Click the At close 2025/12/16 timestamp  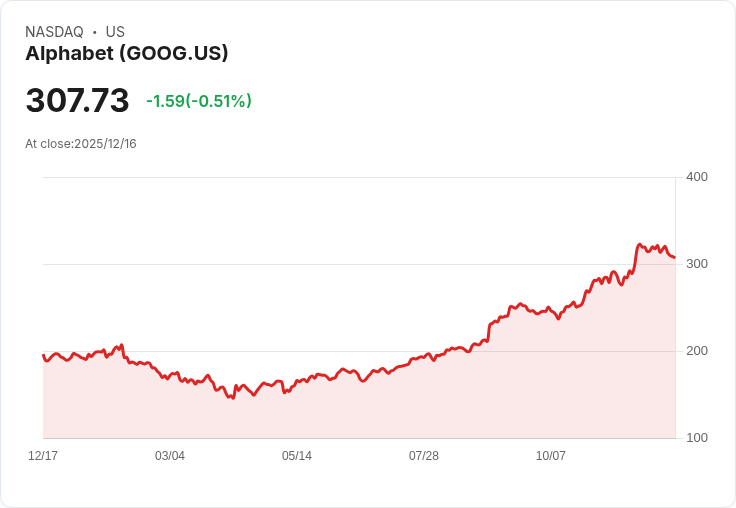[x=81, y=144]
